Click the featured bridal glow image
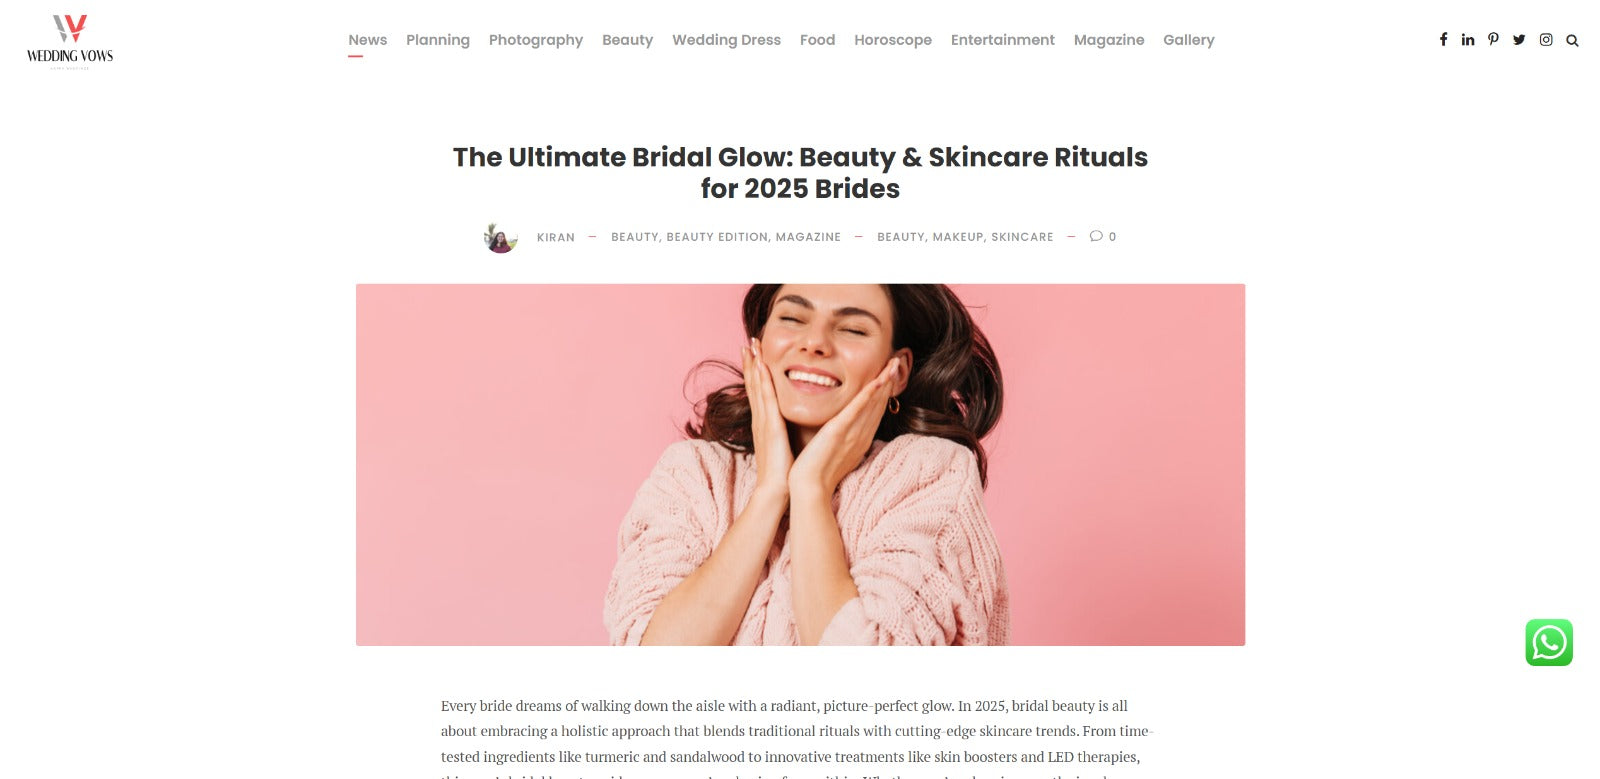1600x779 pixels. tap(800, 465)
